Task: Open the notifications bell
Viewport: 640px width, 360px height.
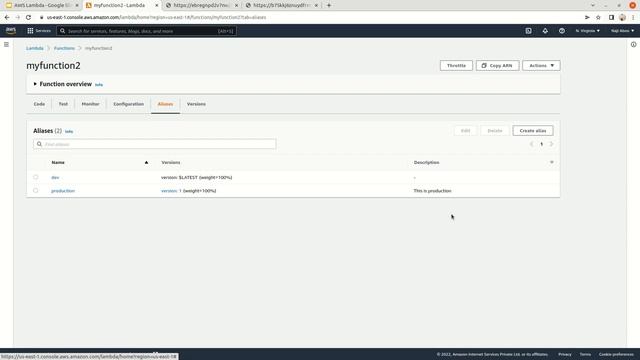Action: (x=545, y=31)
